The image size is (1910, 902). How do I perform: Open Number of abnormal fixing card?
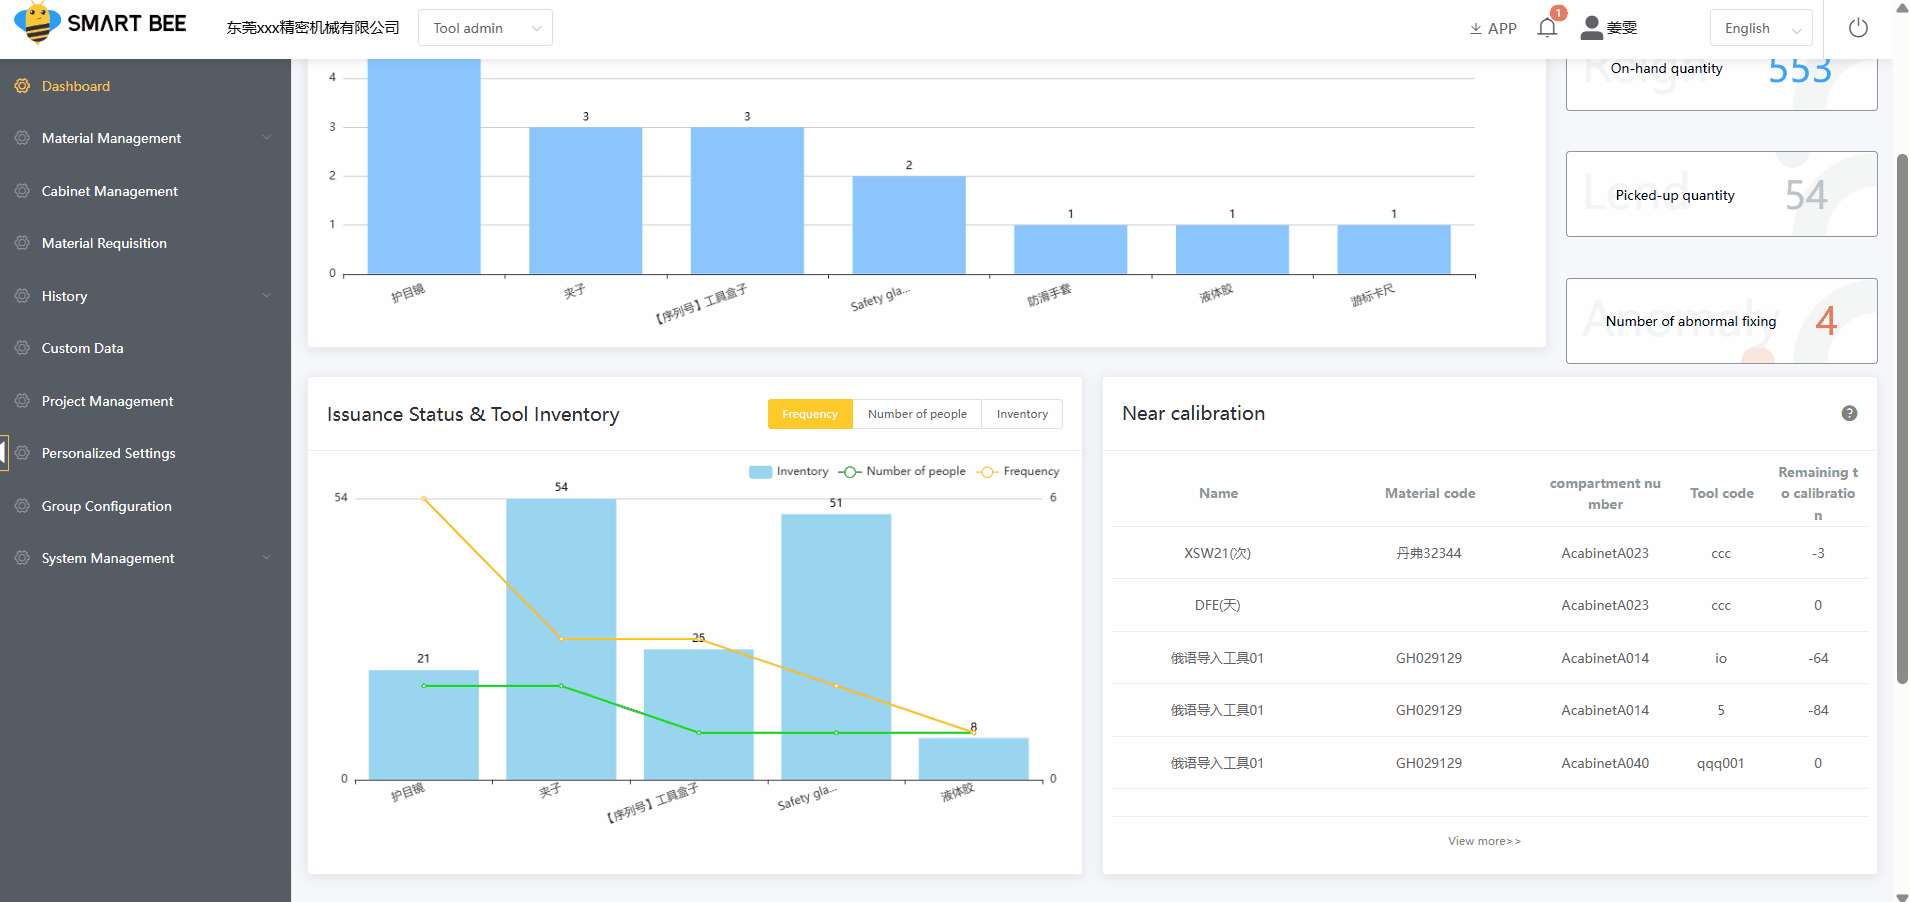[x=1721, y=321]
